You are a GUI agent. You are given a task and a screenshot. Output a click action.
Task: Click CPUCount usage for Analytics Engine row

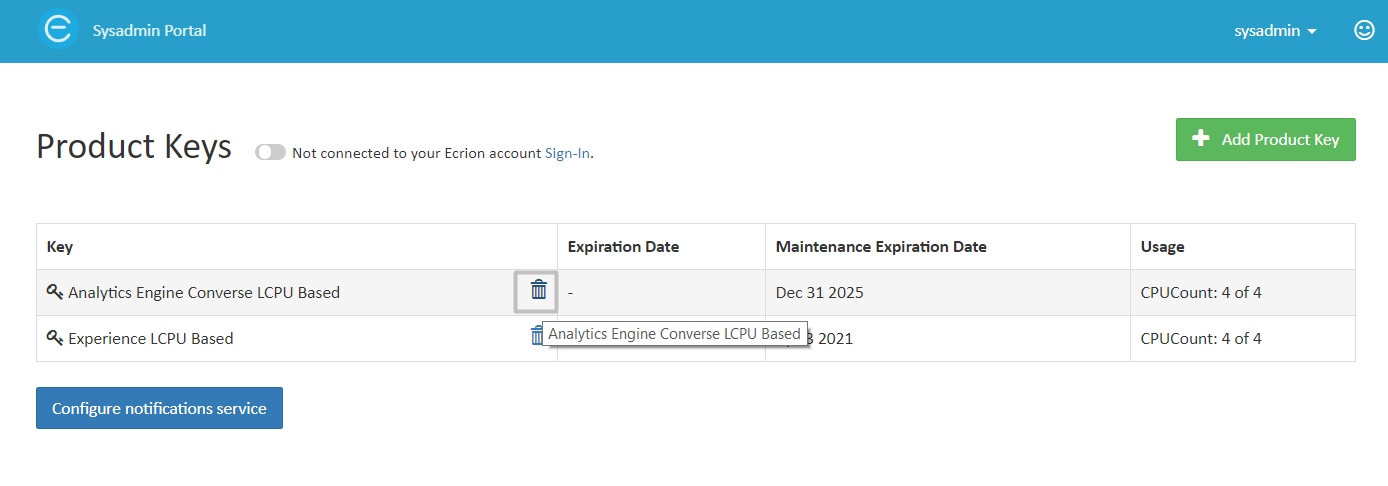pos(1201,293)
